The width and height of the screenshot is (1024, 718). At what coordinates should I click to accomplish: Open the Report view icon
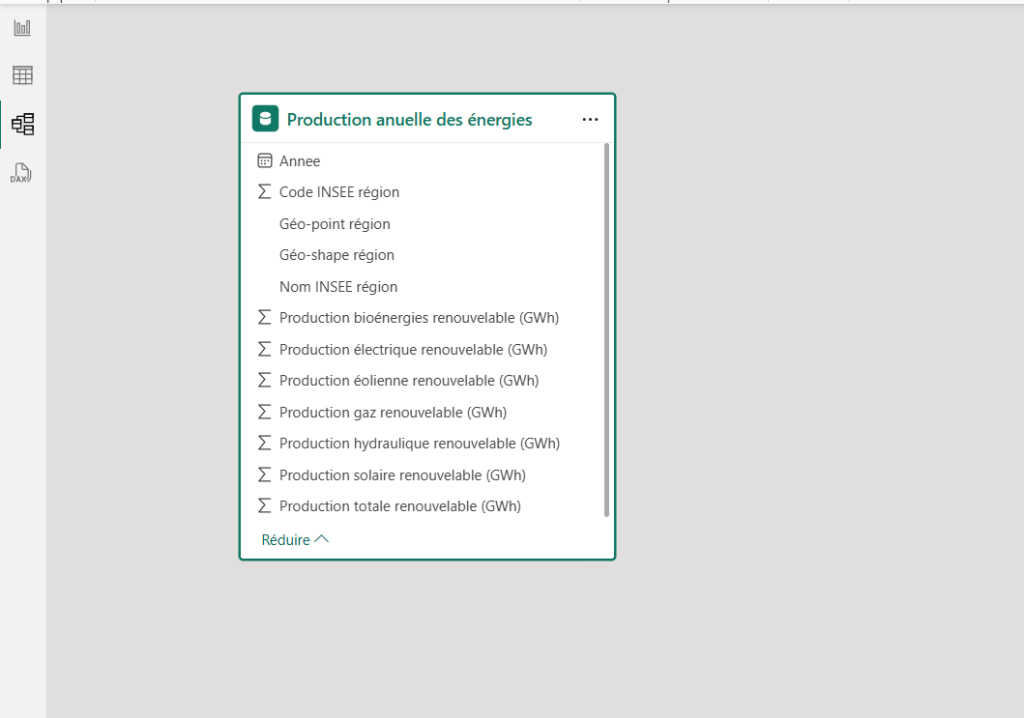(22, 27)
